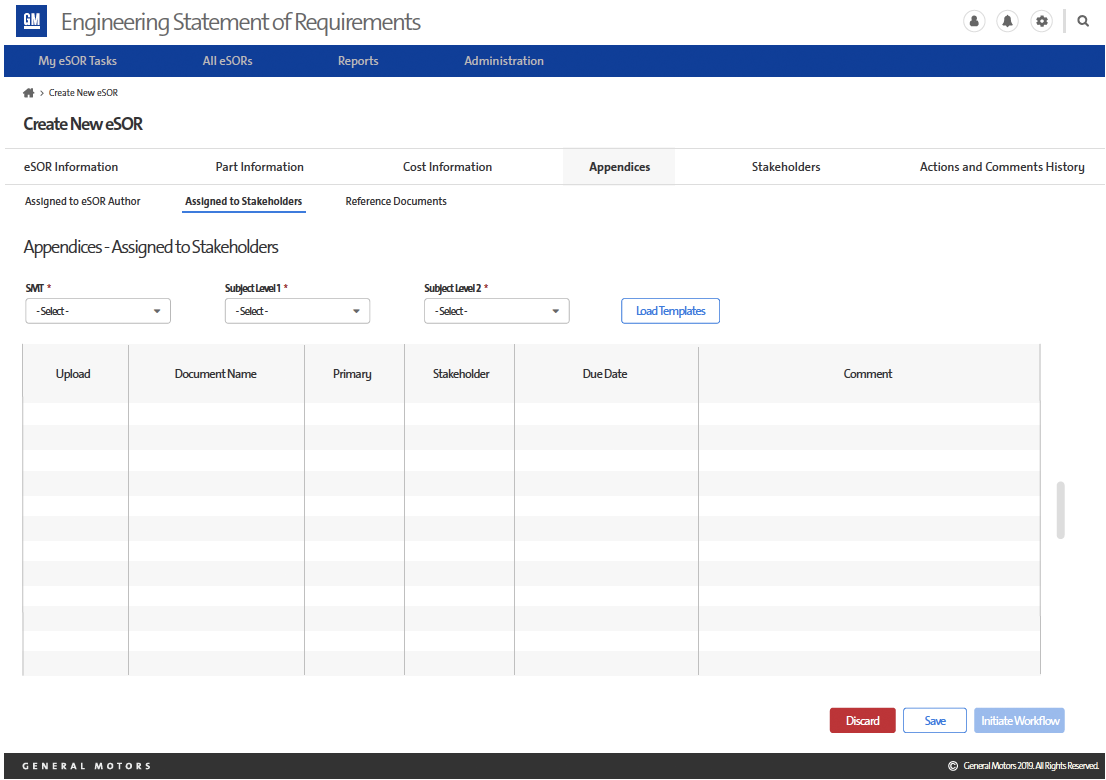The image size is (1106, 780).
Task: Open the My eSOR Tasks menu
Action: coord(78,61)
